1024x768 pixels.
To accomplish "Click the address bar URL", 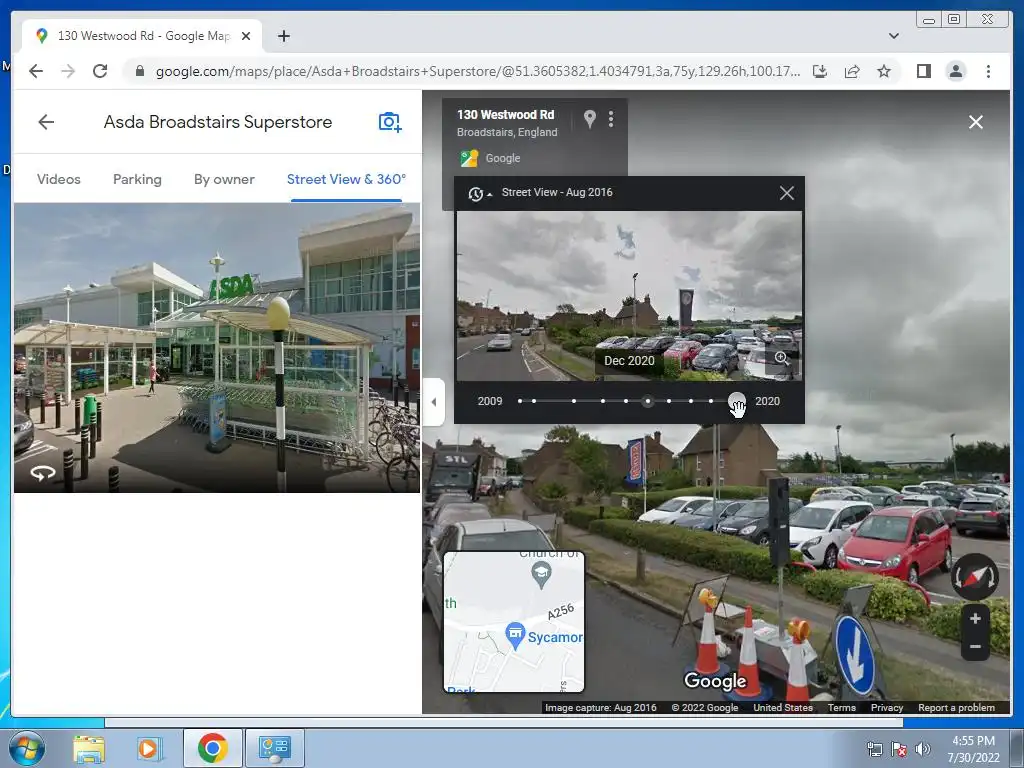I will click(x=477, y=71).
